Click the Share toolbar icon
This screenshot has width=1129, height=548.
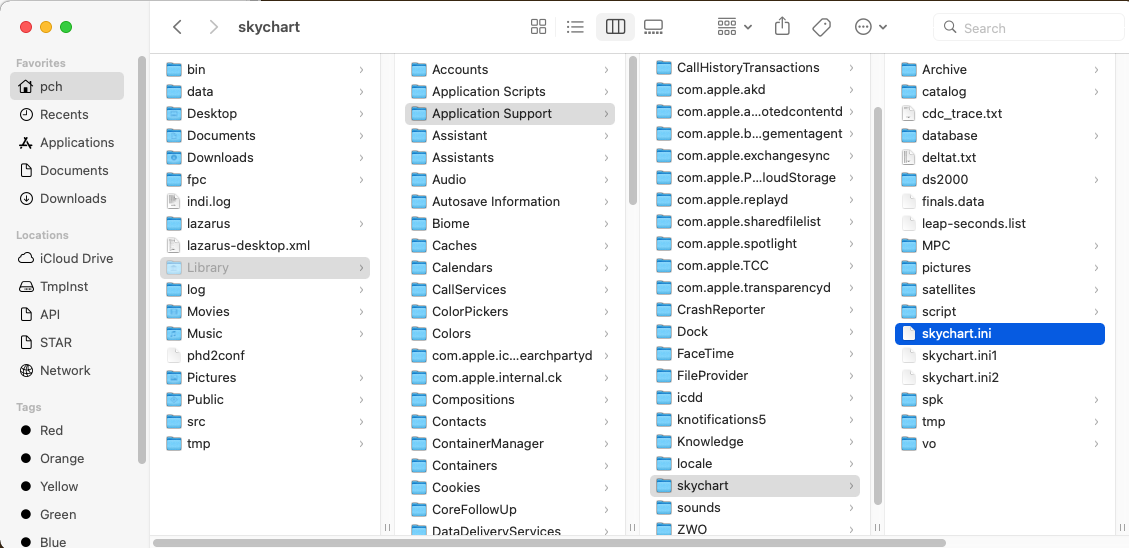point(783,27)
